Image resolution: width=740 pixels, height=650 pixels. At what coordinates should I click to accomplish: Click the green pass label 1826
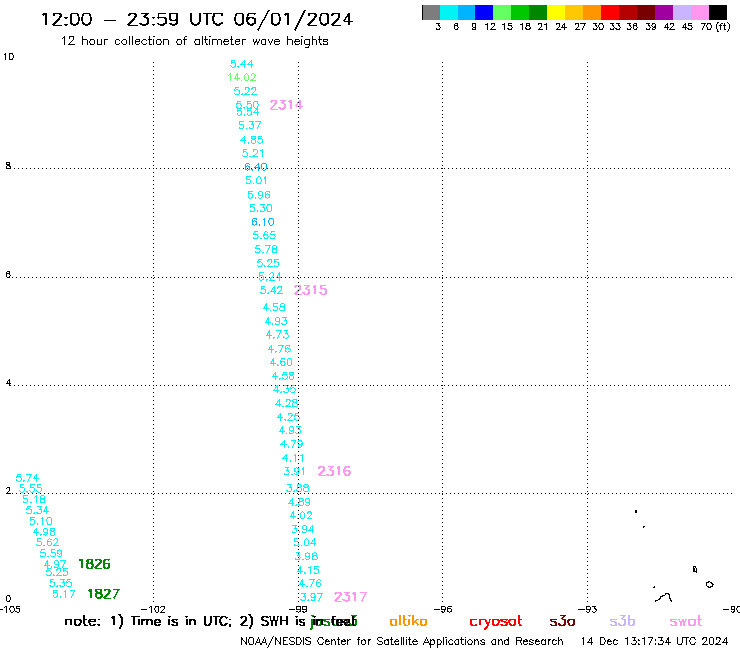[94, 564]
